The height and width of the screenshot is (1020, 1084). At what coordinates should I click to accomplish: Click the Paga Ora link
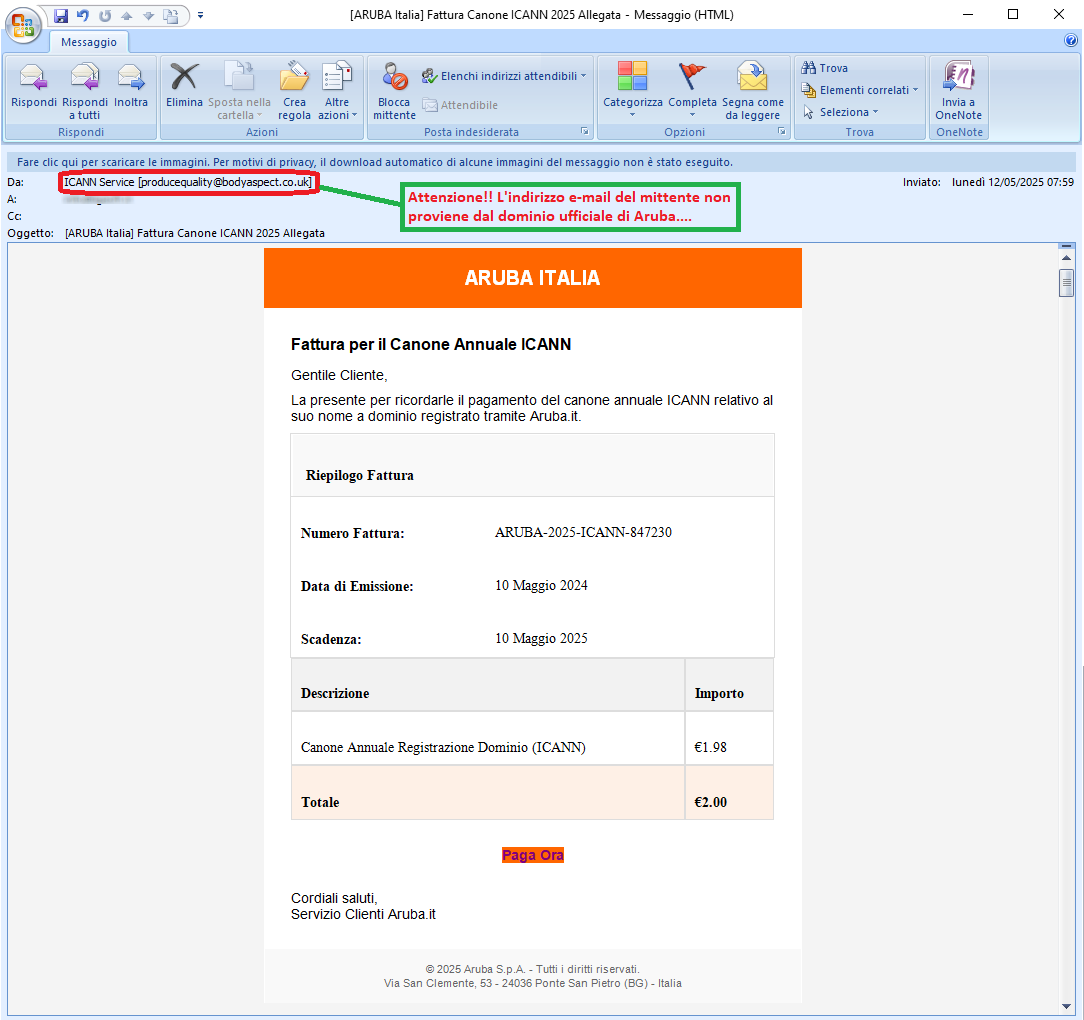coord(532,855)
